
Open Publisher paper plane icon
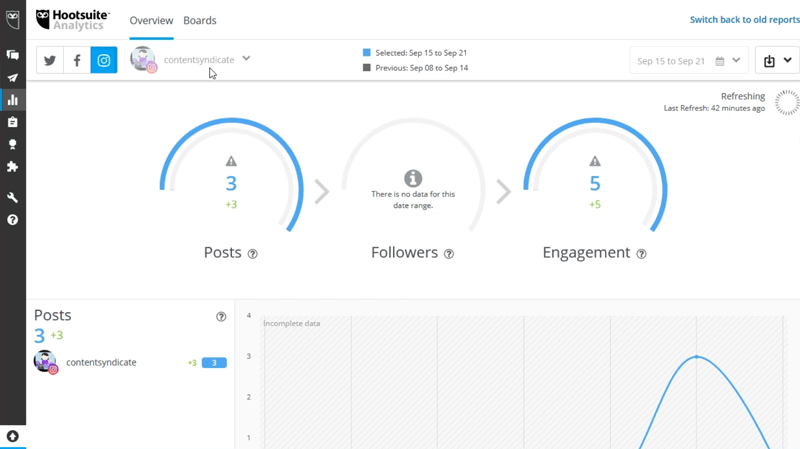pyautogui.click(x=13, y=78)
